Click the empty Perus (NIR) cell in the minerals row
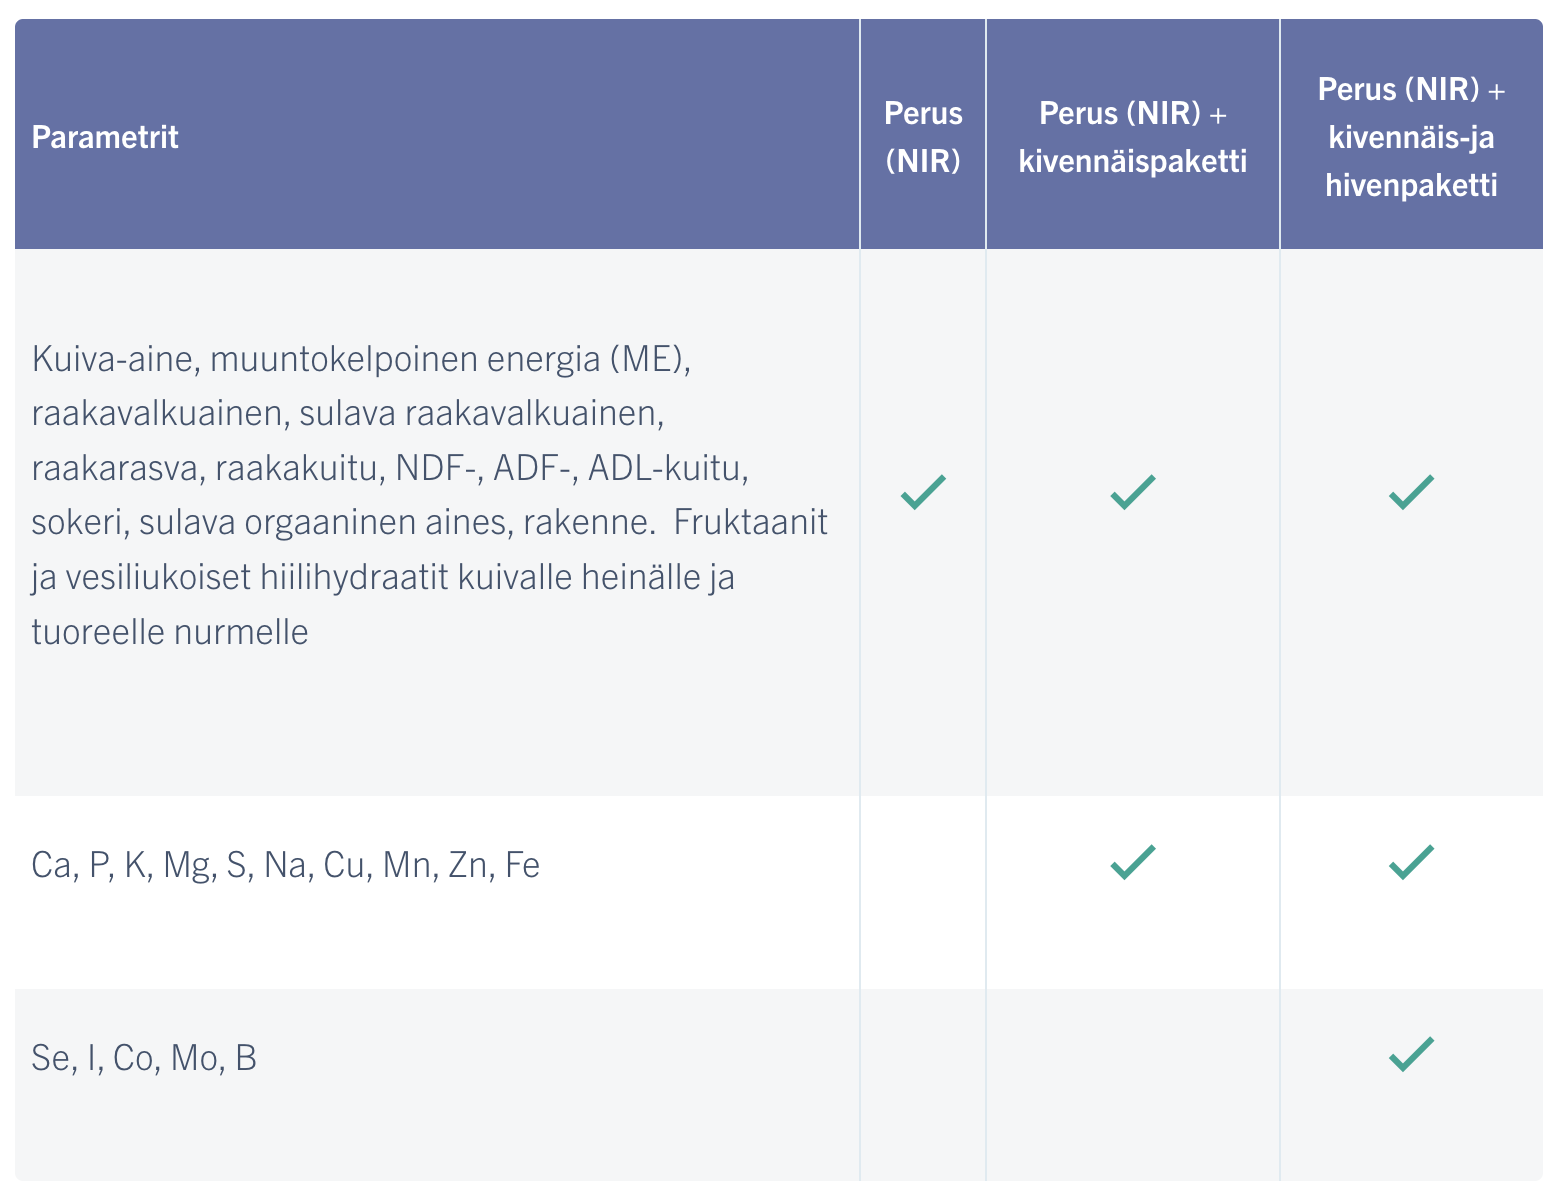 tap(922, 892)
